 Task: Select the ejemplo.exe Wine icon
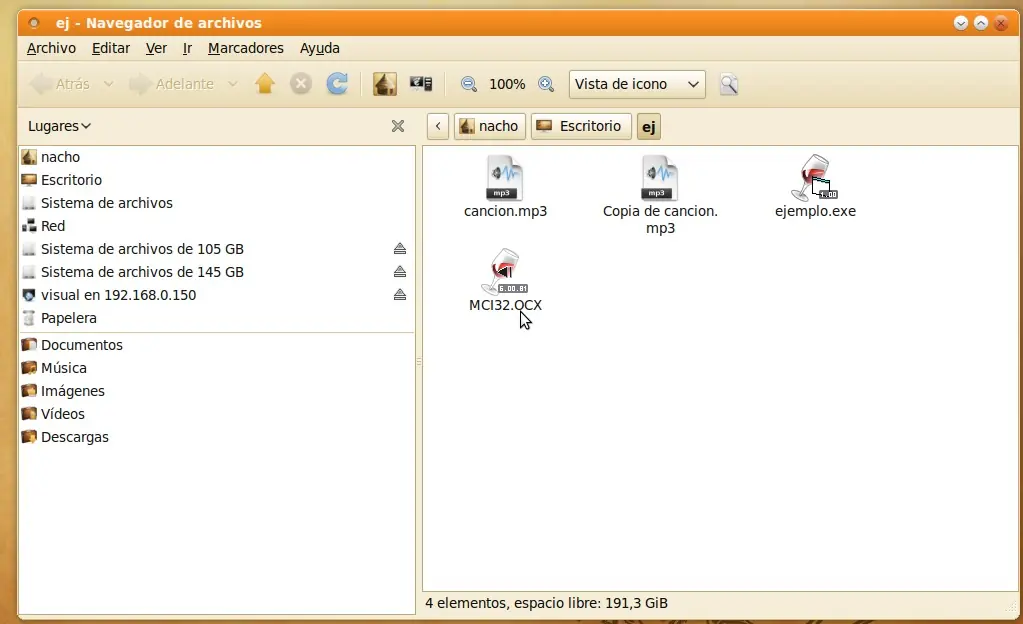point(814,178)
